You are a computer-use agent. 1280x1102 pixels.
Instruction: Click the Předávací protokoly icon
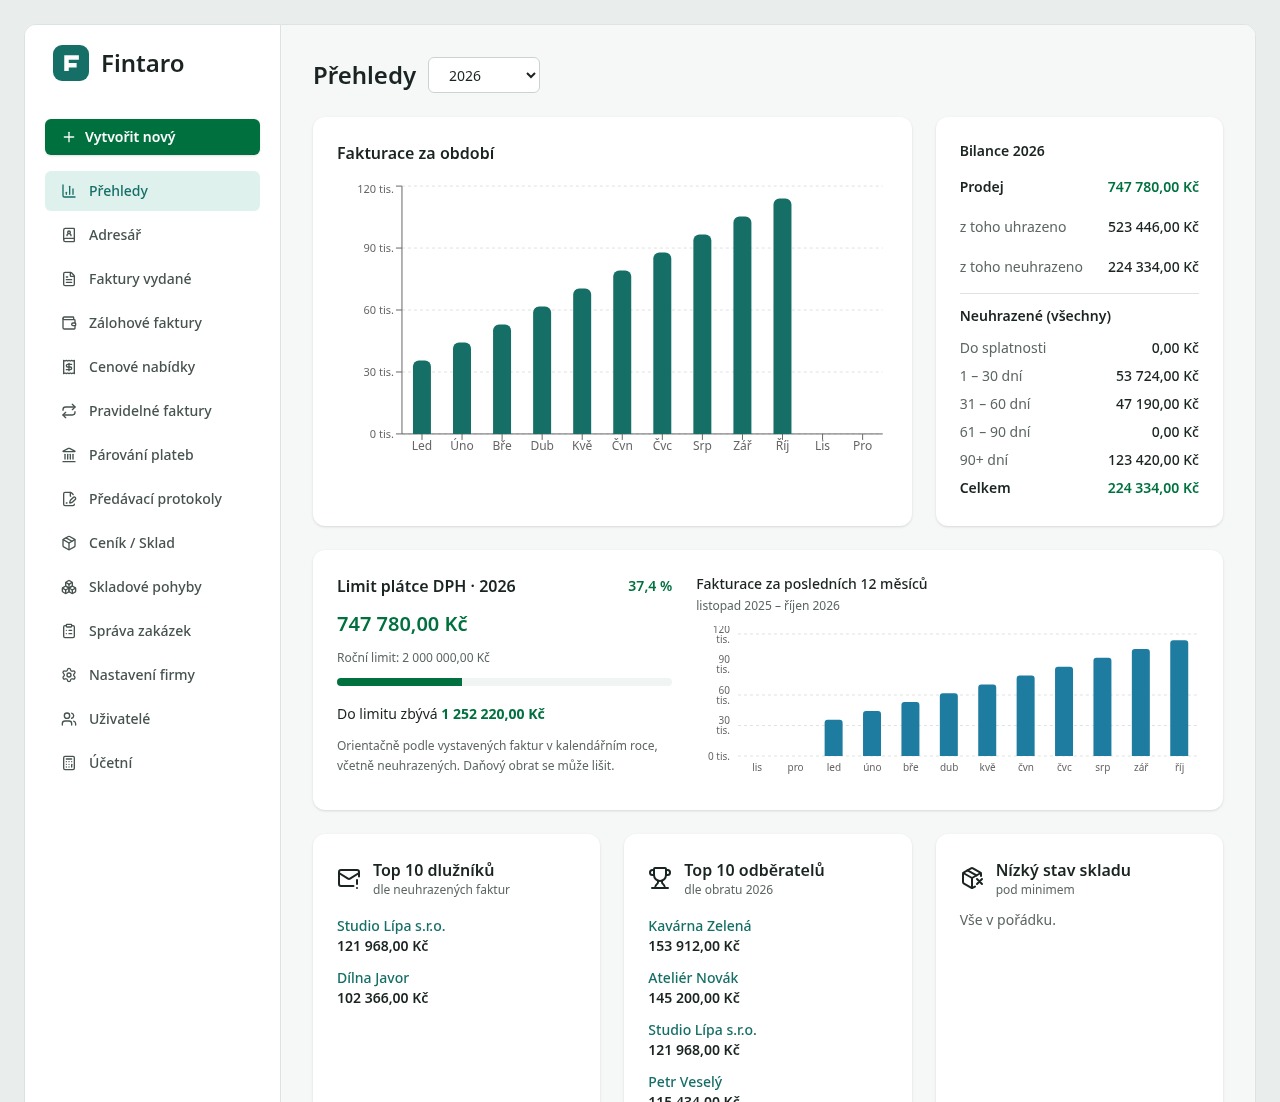tap(69, 499)
